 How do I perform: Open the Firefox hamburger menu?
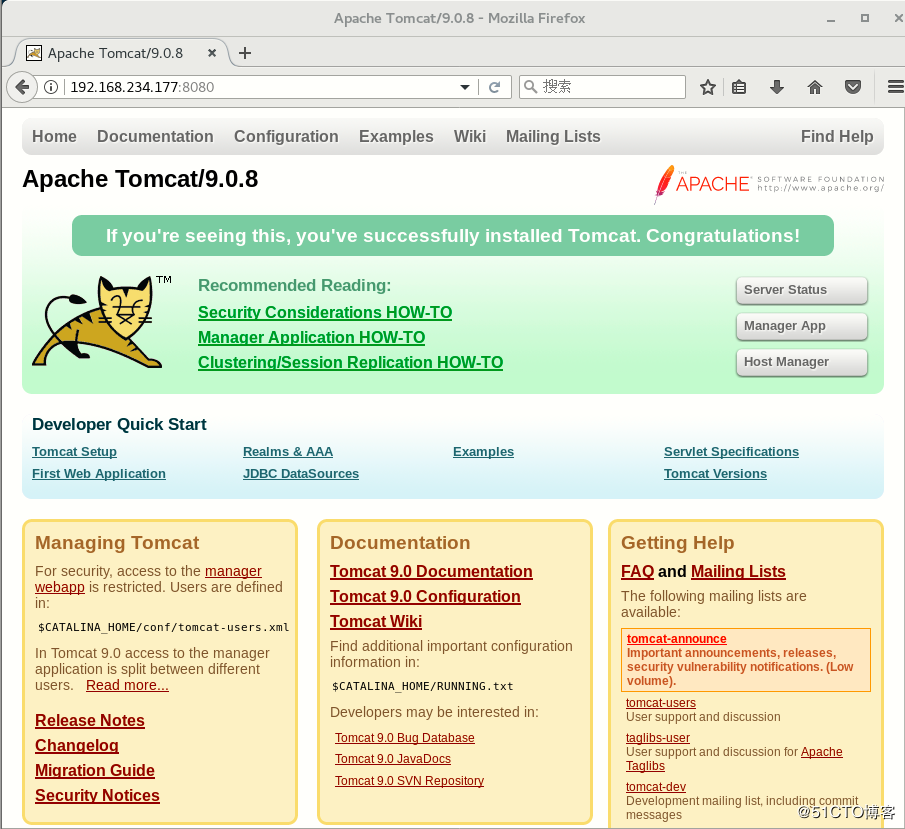895,87
